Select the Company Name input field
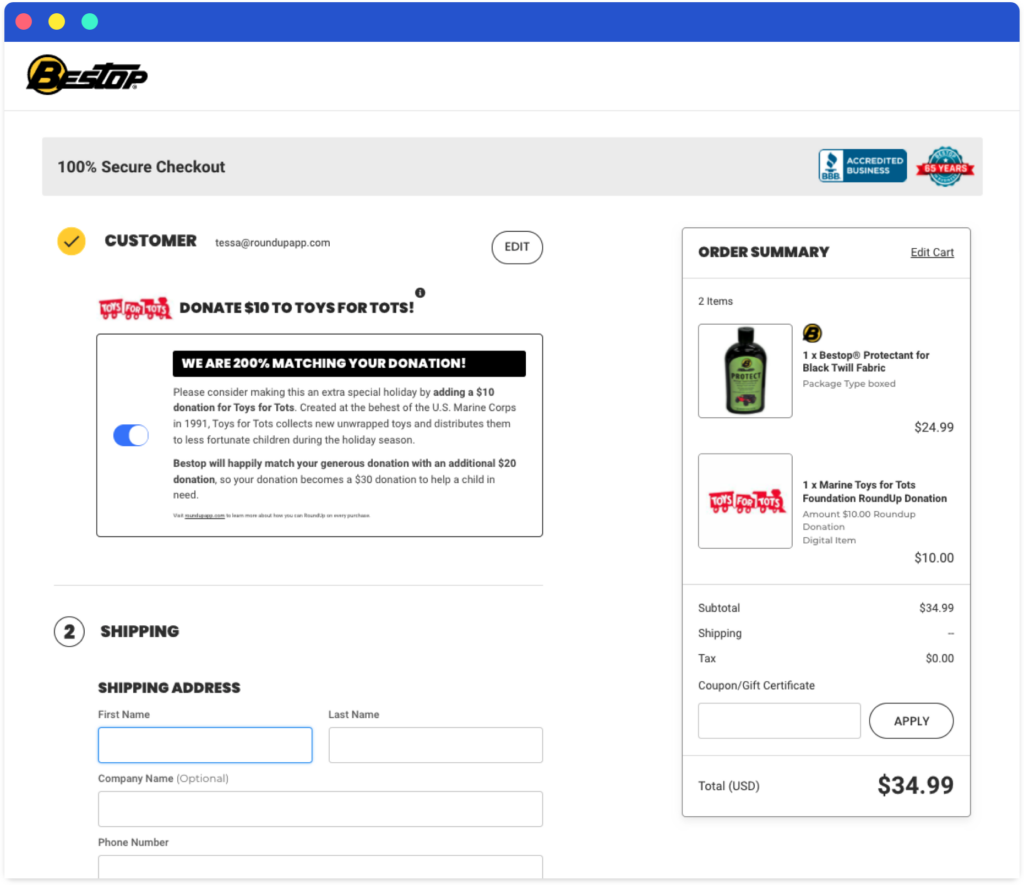The image size is (1024, 885). pyautogui.click(x=320, y=809)
